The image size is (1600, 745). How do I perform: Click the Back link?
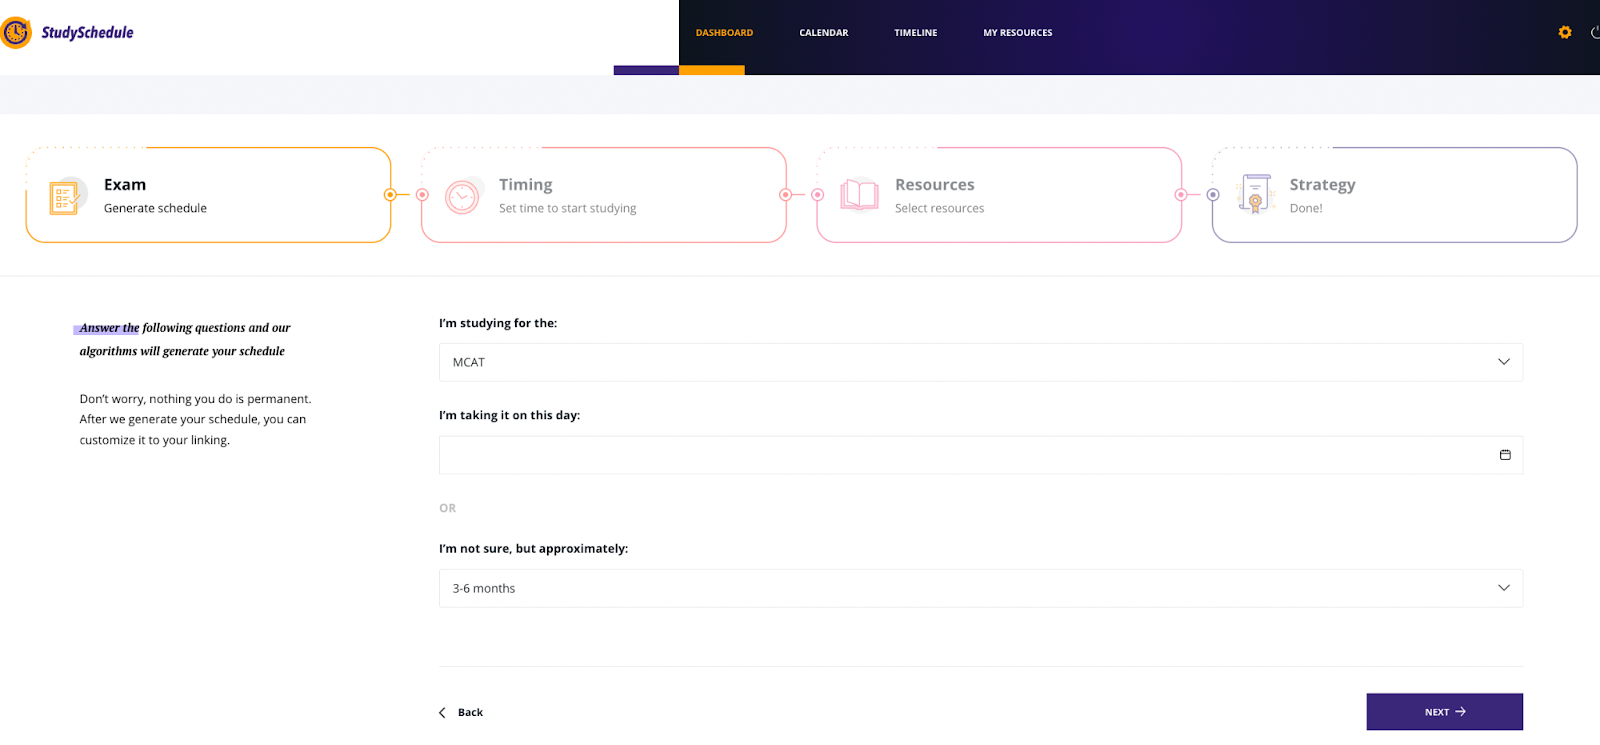[x=462, y=712]
